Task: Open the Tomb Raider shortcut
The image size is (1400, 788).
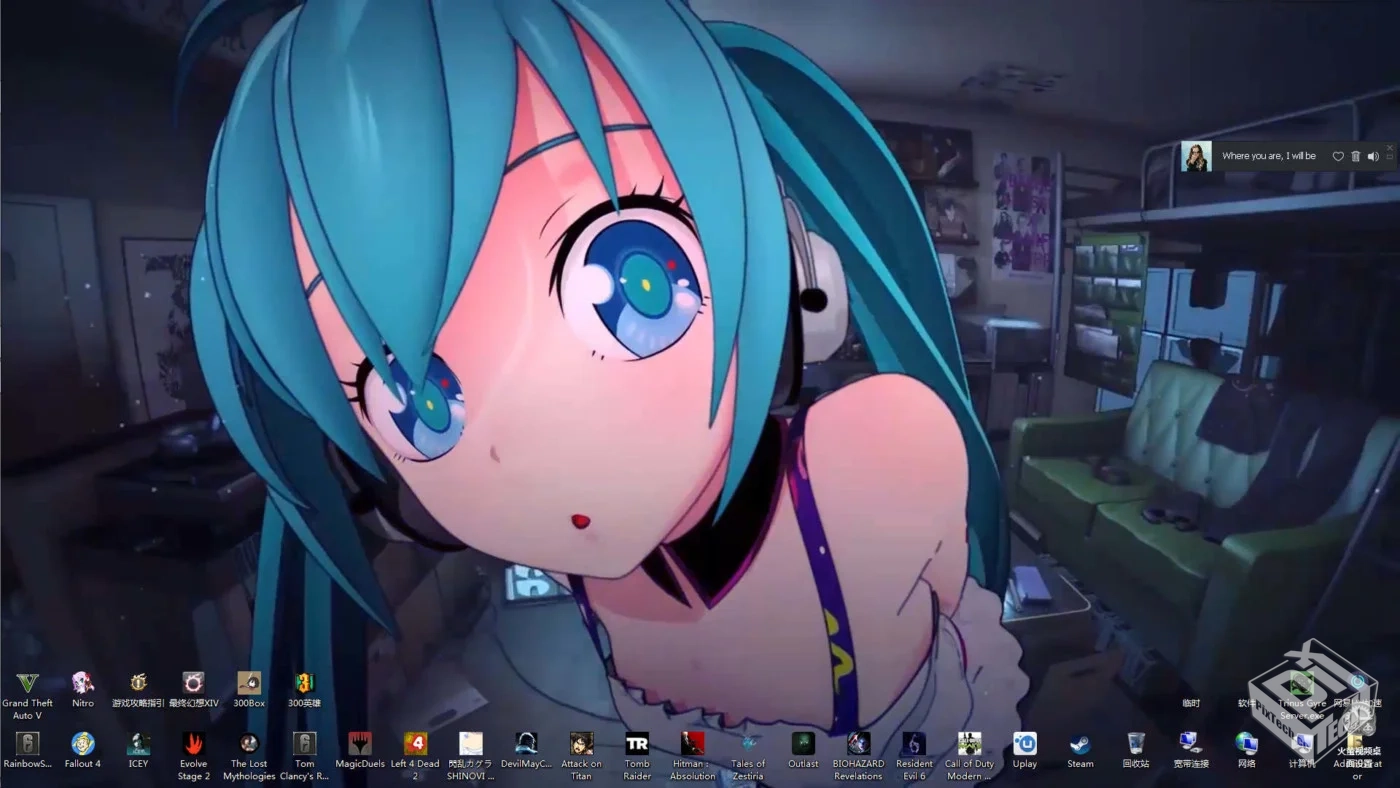Action: pos(637,744)
